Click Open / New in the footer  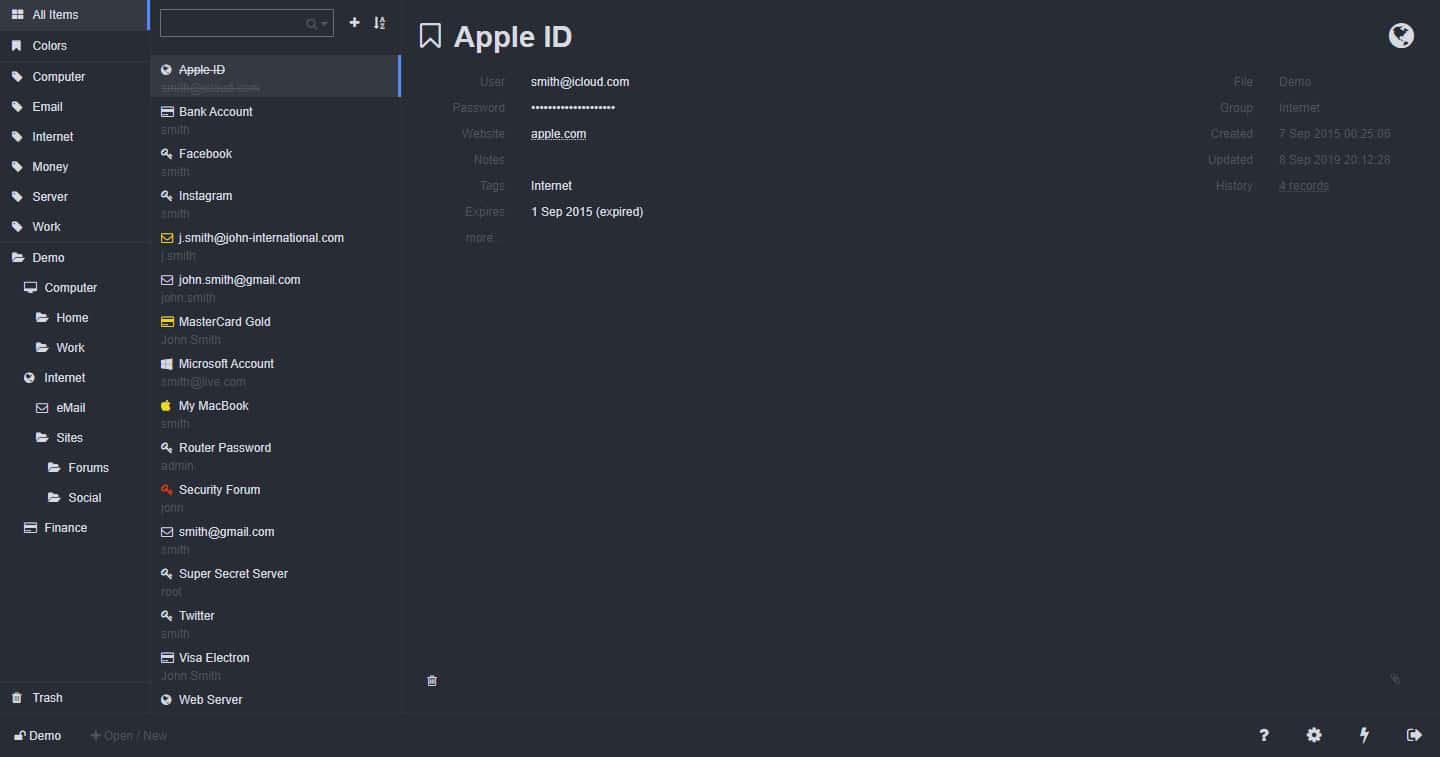tap(129, 736)
